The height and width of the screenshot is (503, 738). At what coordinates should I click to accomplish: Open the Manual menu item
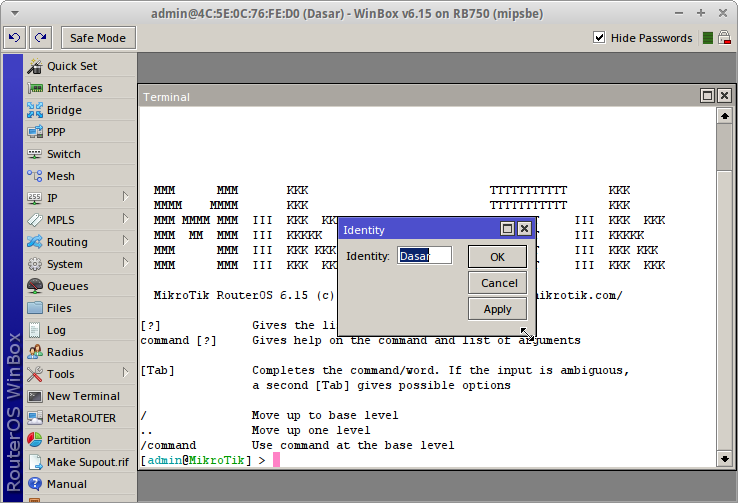pos(80,484)
